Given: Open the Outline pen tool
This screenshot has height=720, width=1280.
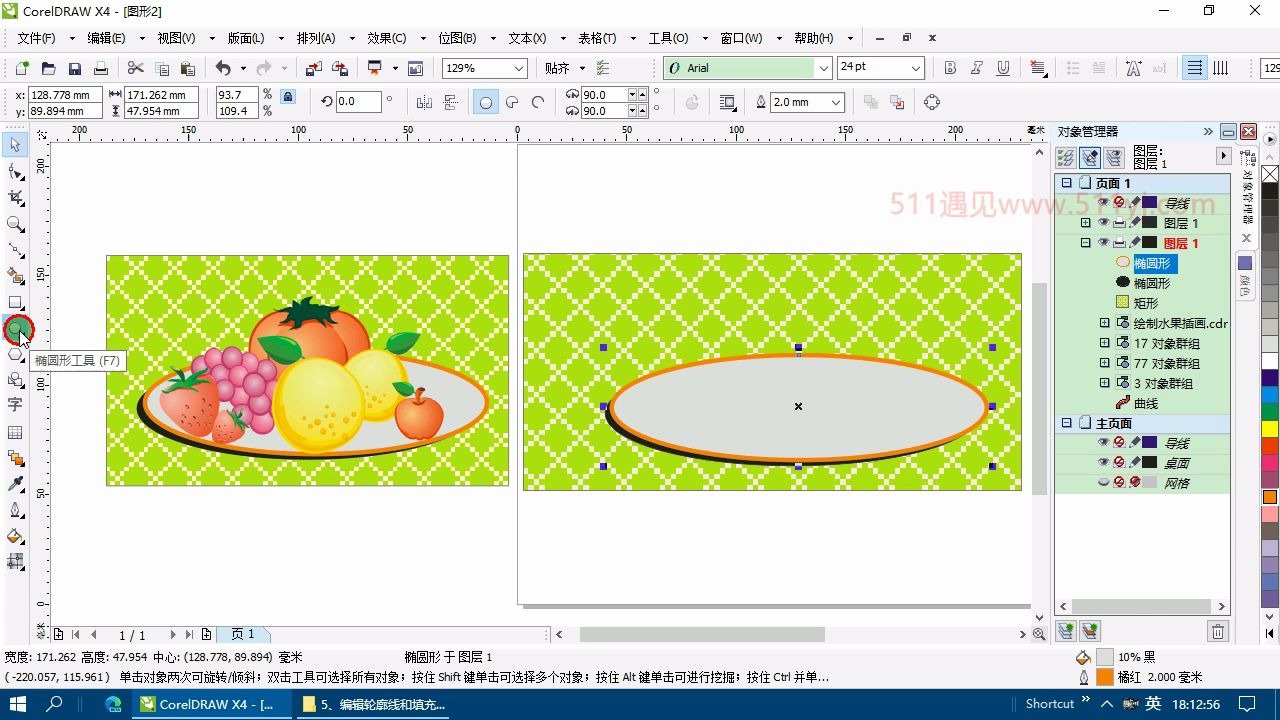Looking at the screenshot, I should 15,510.
